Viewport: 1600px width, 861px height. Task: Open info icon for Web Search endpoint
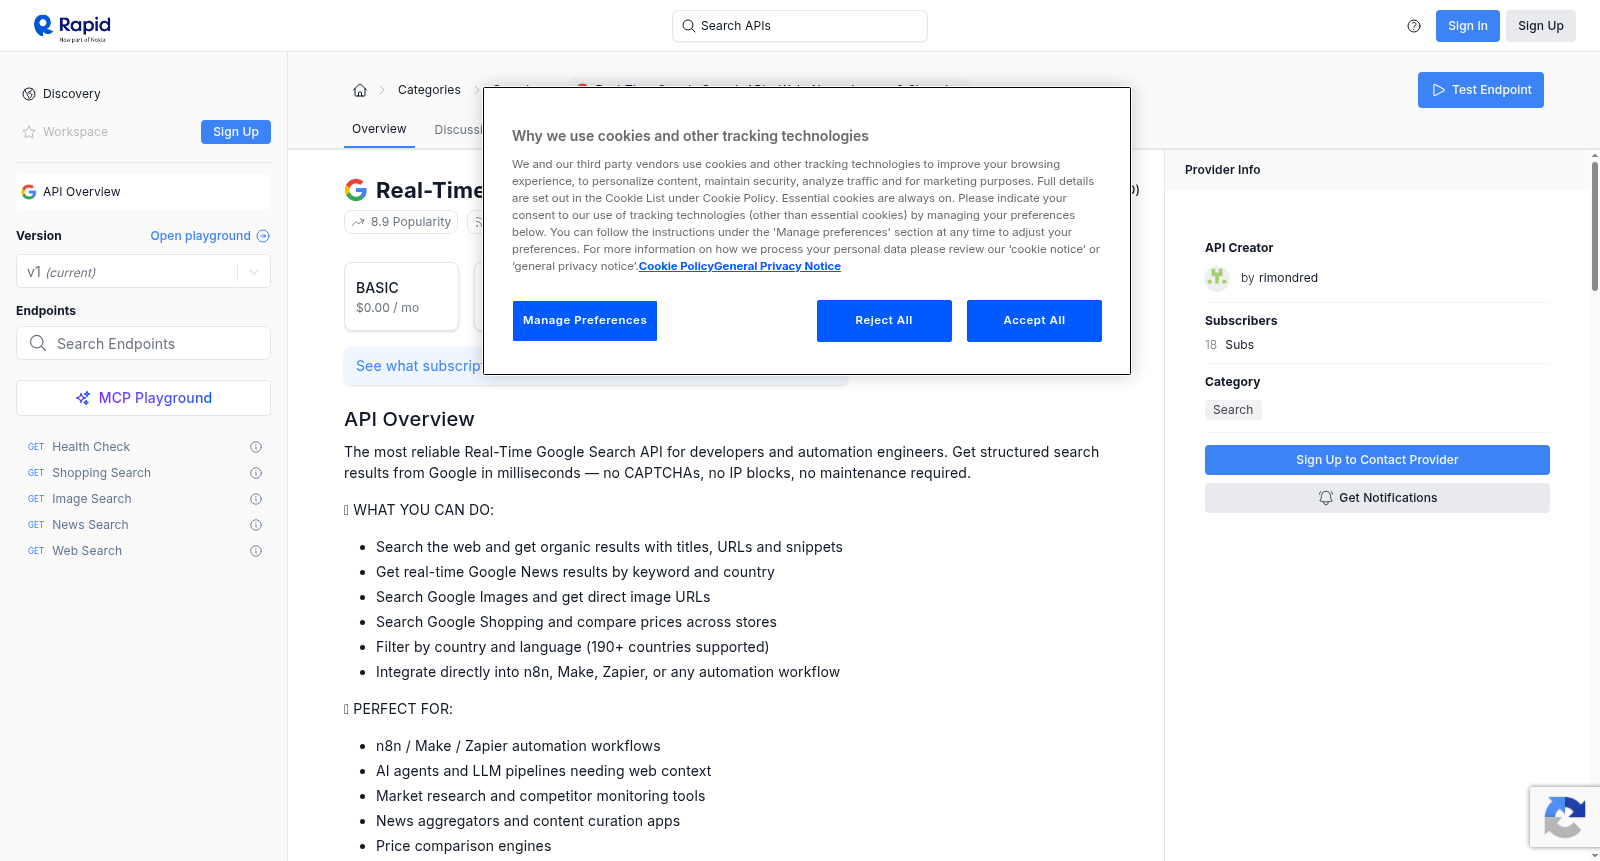coord(256,551)
